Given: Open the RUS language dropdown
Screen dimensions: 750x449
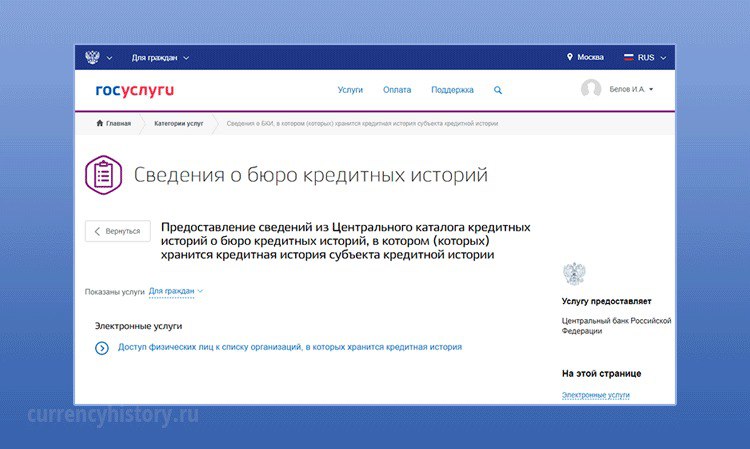Looking at the screenshot, I should [x=646, y=57].
